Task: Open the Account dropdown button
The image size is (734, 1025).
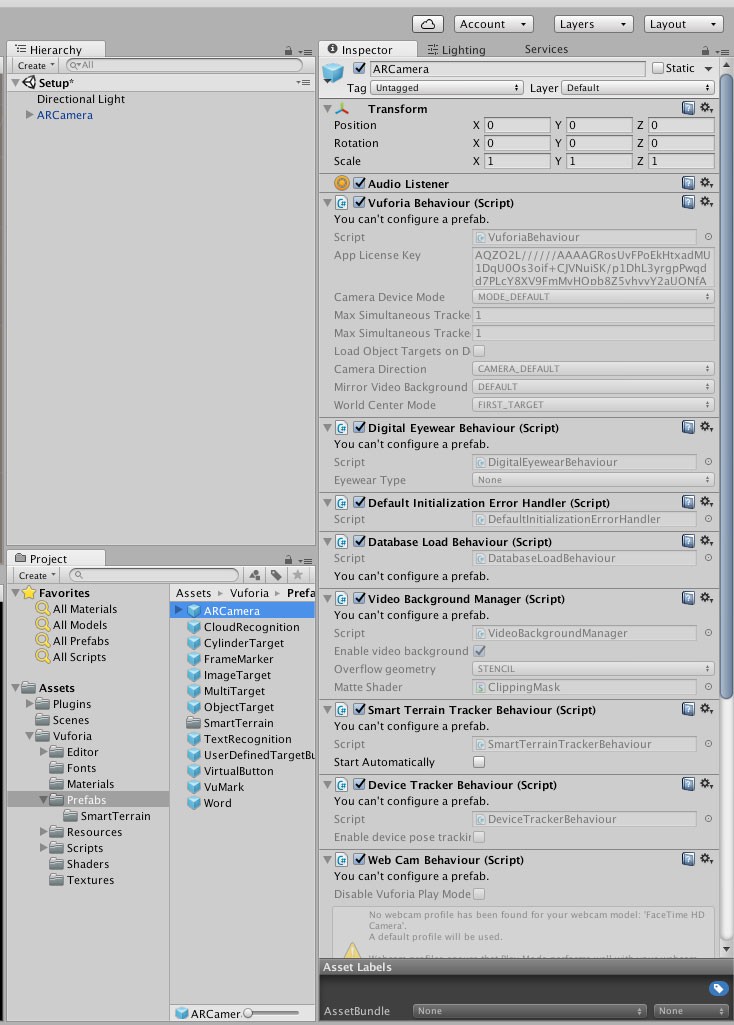Action: click(x=493, y=24)
